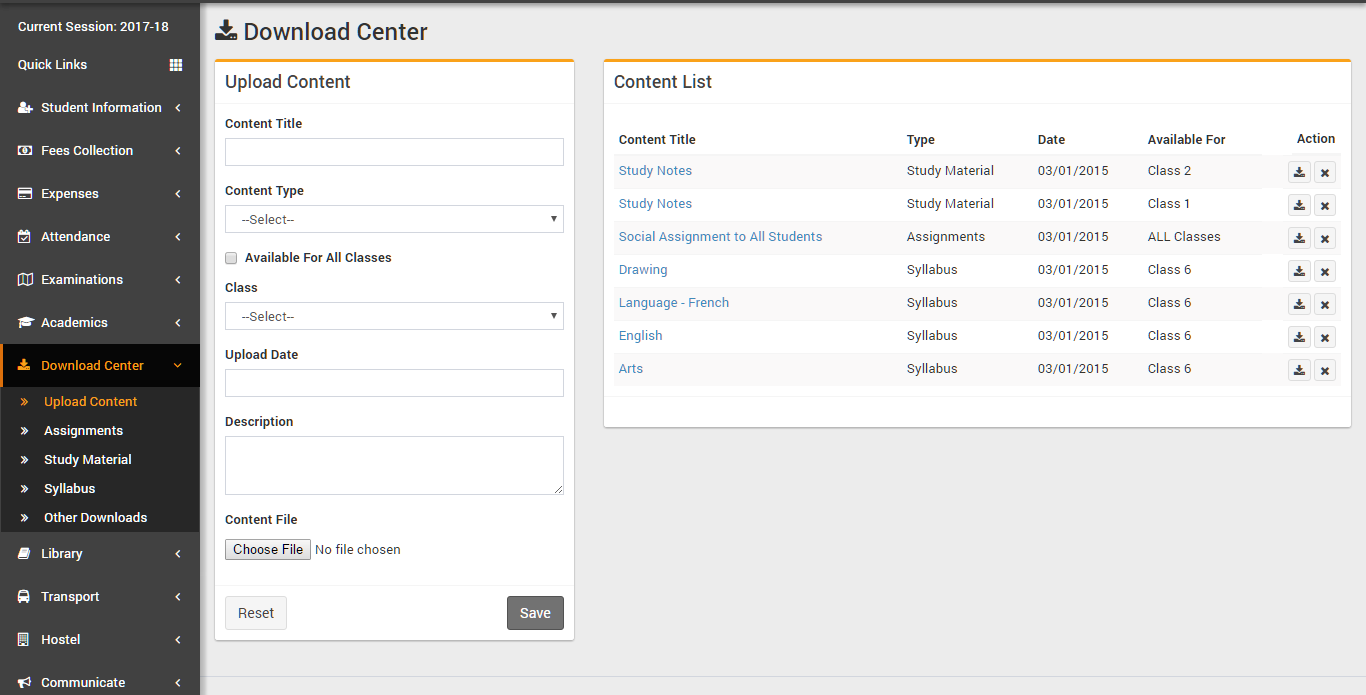Open the Assignments submenu item
The width and height of the screenshot is (1366, 695).
click(83, 431)
